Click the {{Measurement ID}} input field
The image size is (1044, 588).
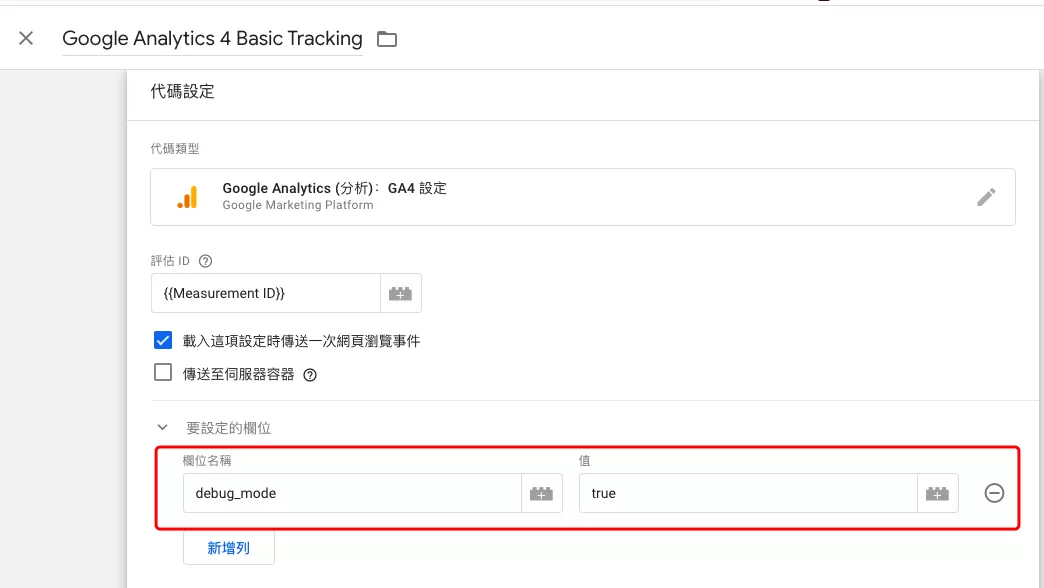(x=266, y=293)
